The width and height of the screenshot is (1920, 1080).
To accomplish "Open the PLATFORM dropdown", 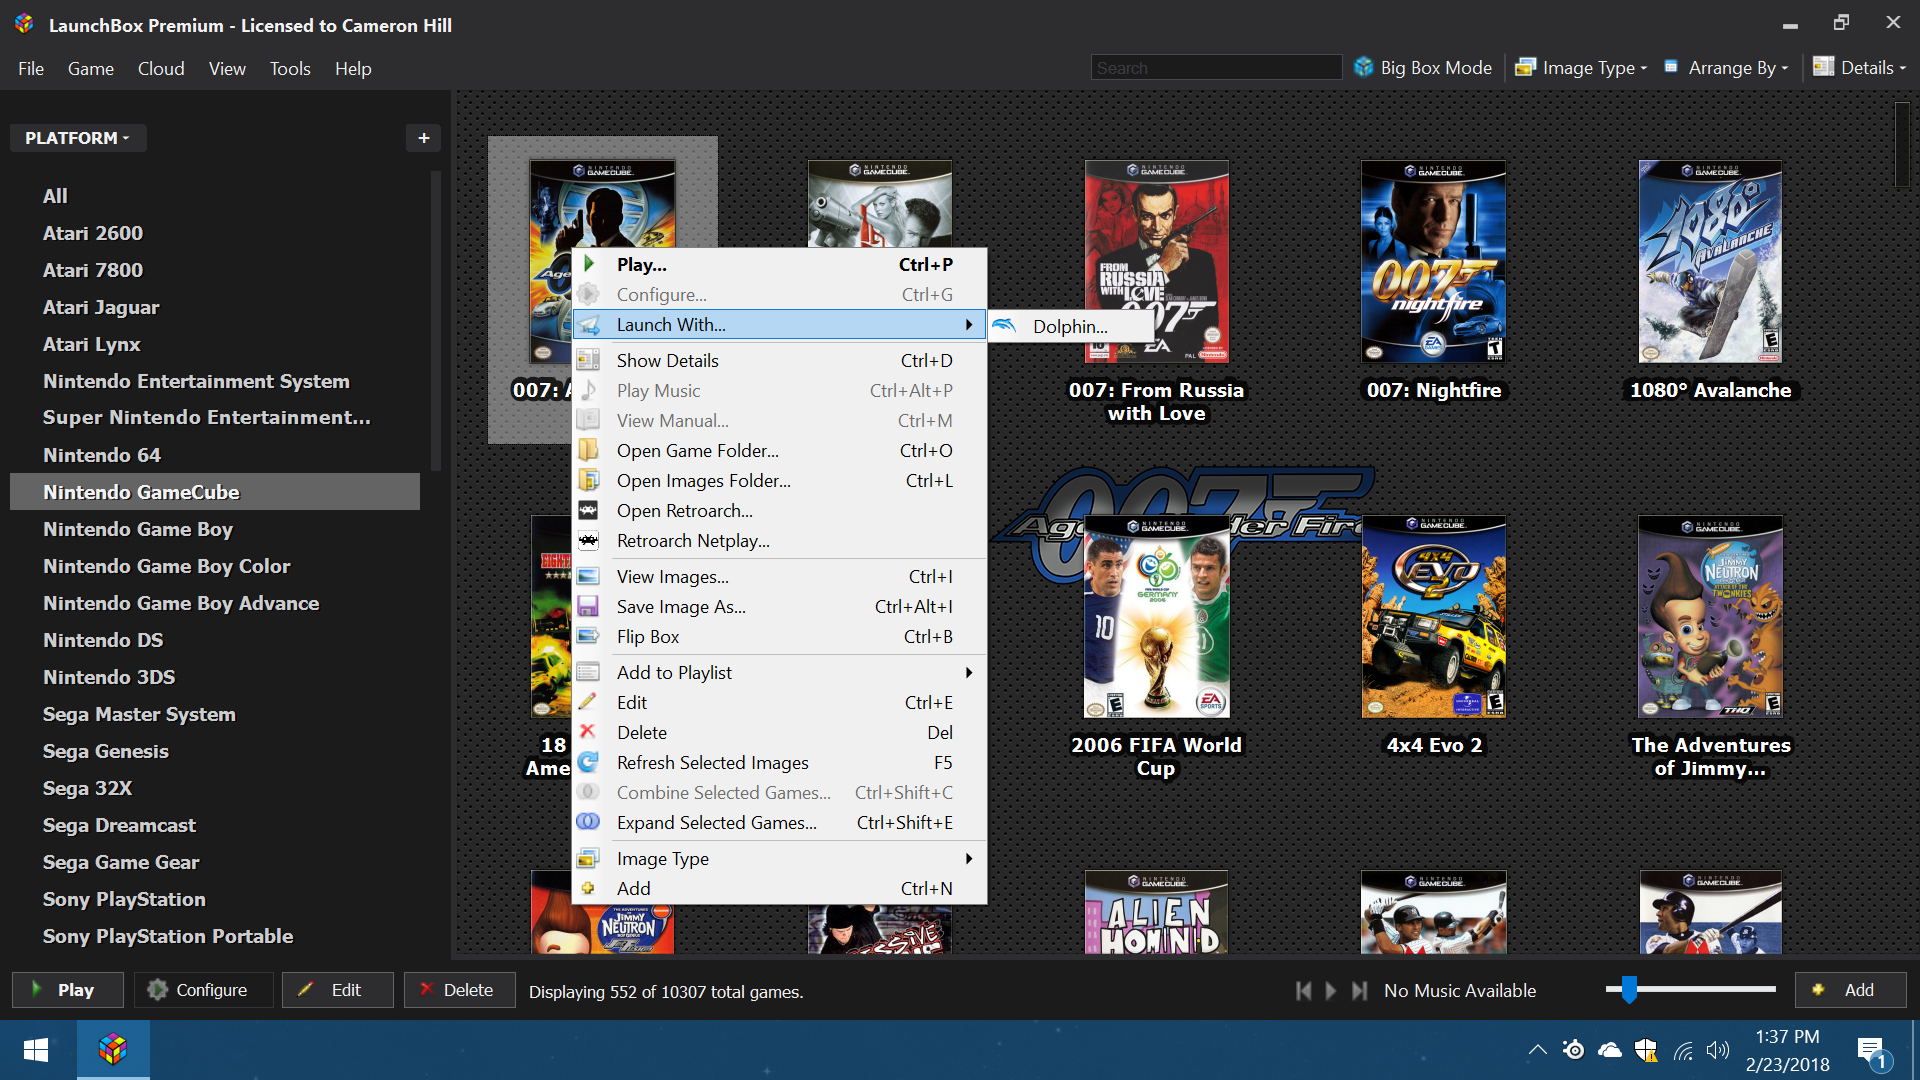I will (78, 138).
